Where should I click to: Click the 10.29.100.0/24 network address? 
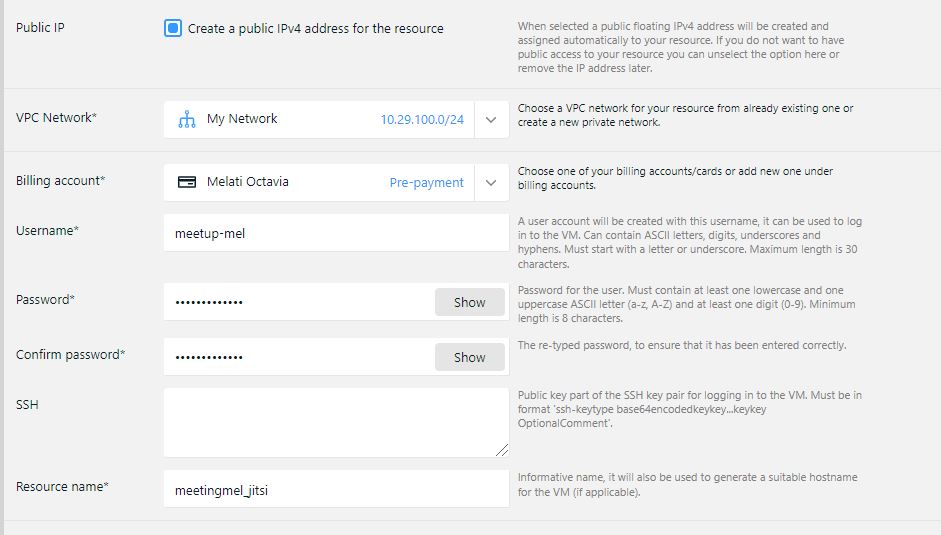(421, 119)
